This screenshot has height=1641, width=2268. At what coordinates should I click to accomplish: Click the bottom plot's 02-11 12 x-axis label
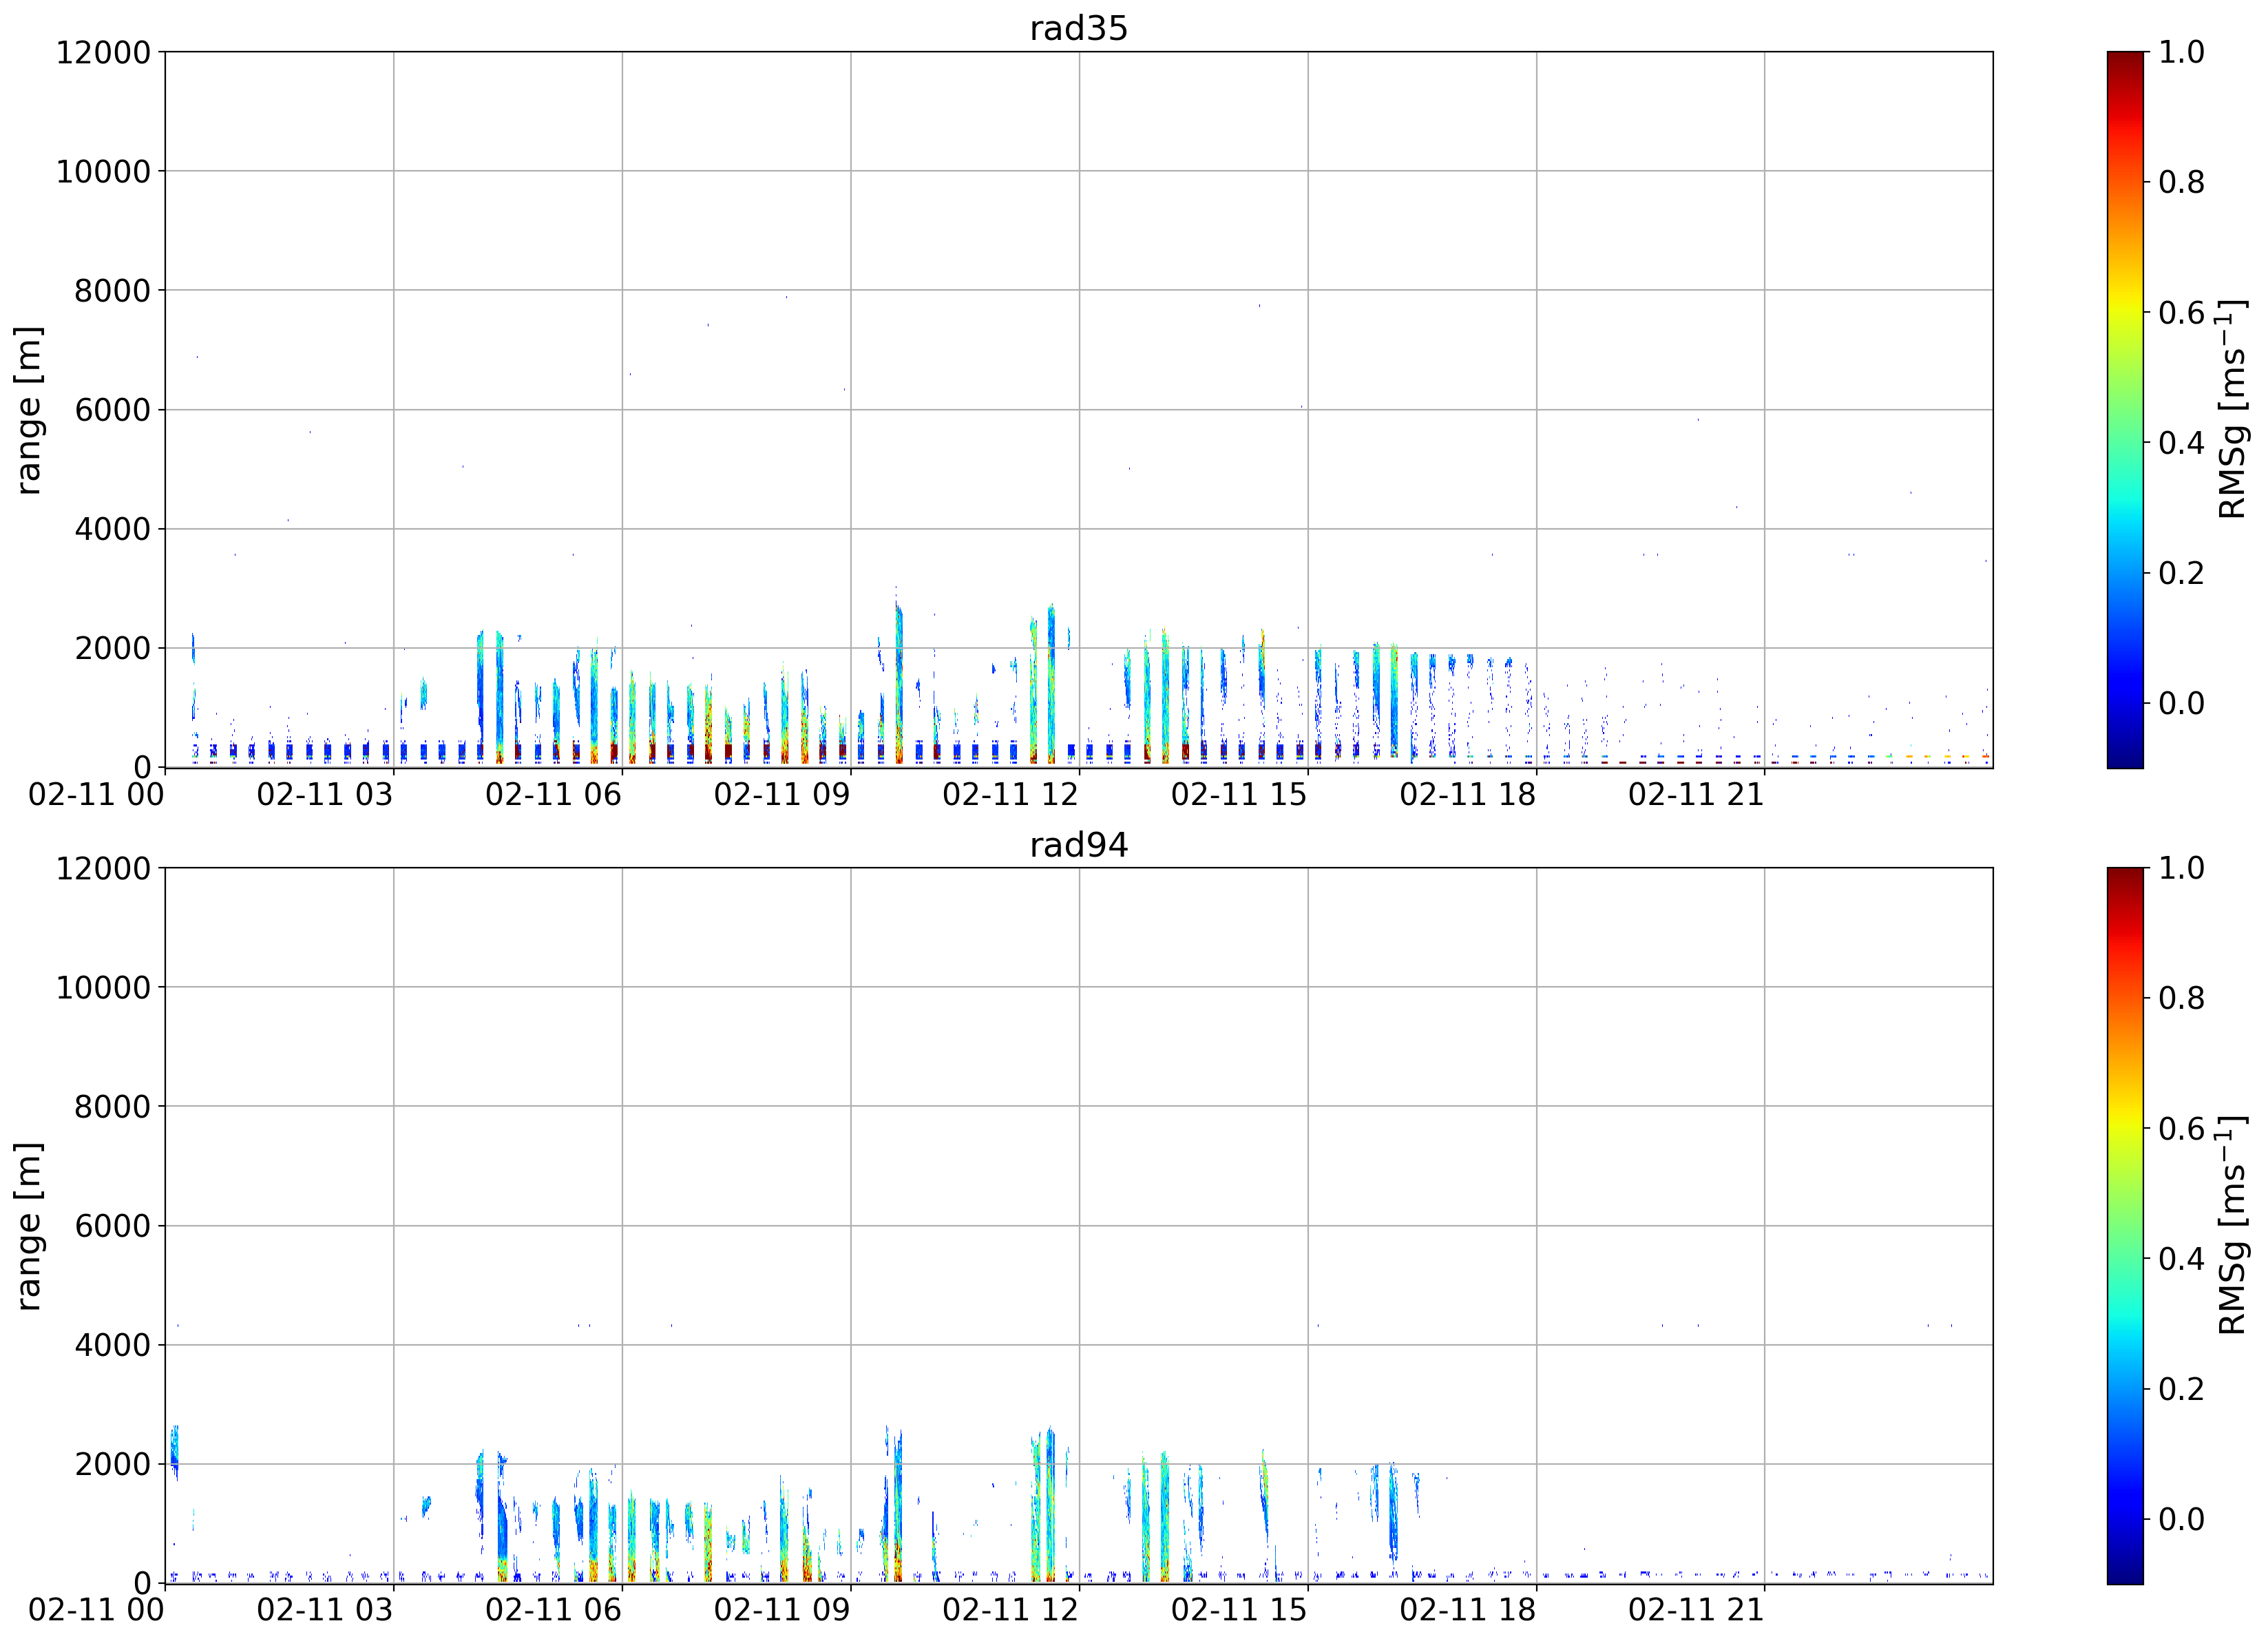[1010, 1611]
